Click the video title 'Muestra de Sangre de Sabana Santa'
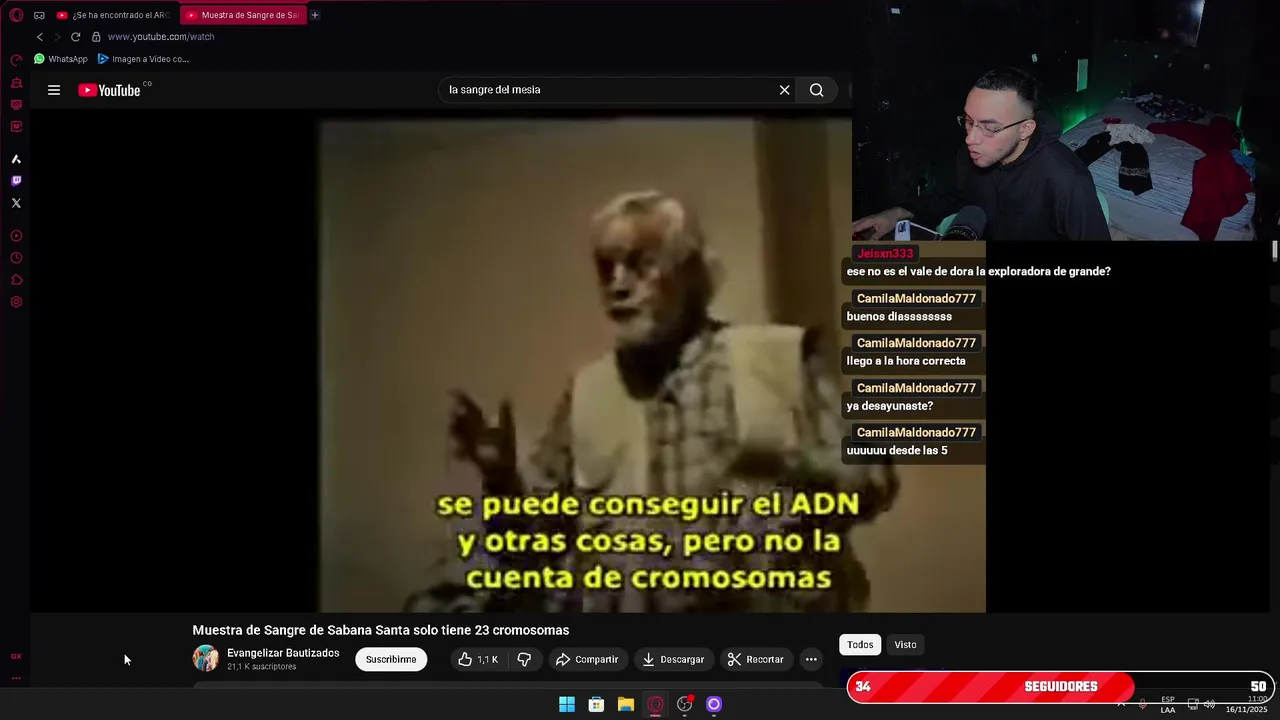 380,630
